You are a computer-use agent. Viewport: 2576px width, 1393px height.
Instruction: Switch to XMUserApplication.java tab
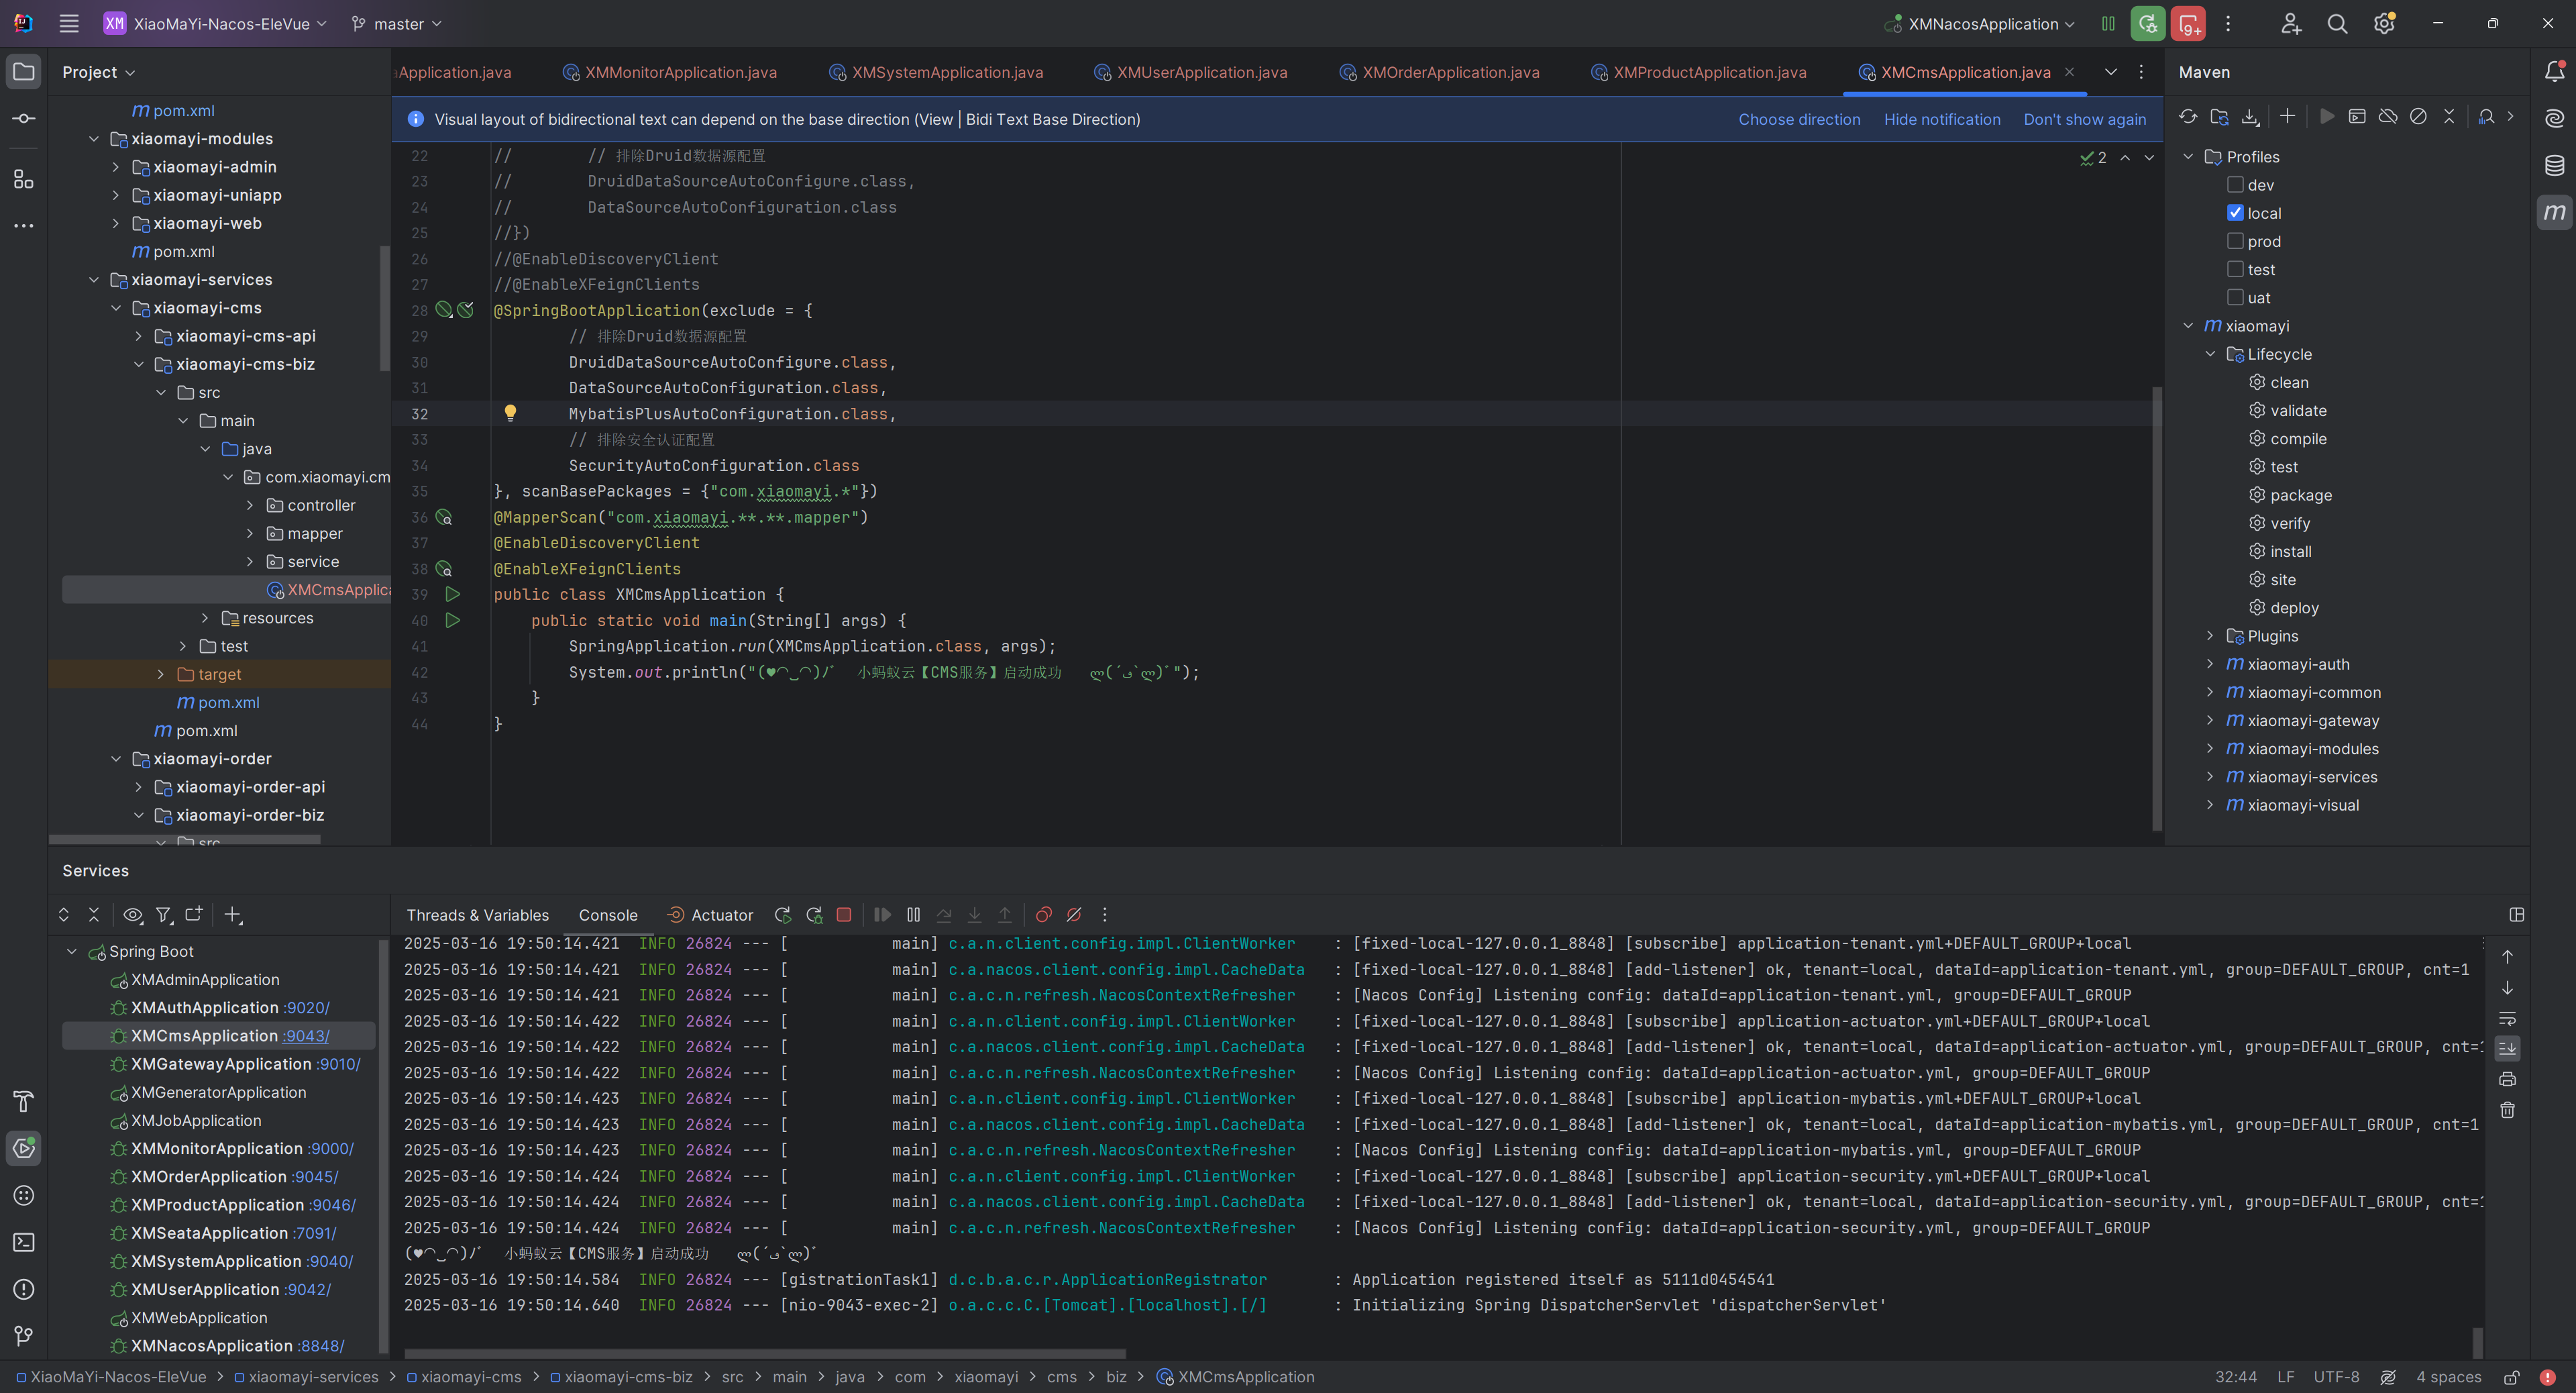(1191, 72)
